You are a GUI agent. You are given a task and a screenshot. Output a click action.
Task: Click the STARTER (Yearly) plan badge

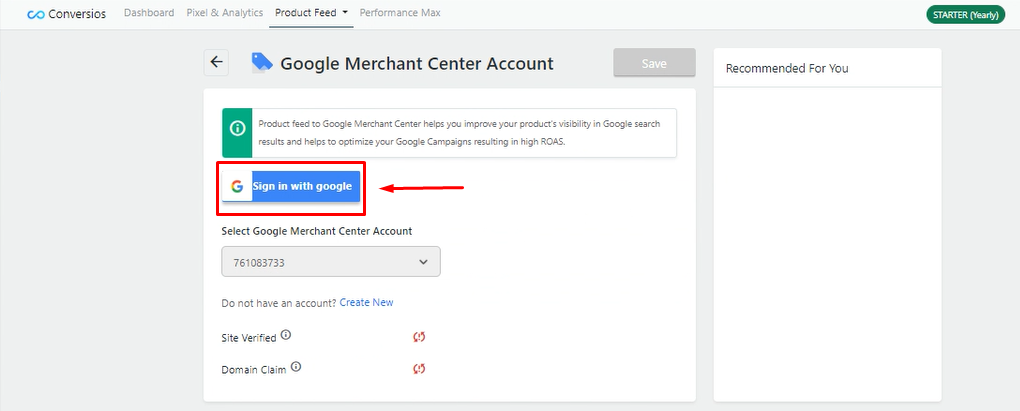tap(965, 15)
